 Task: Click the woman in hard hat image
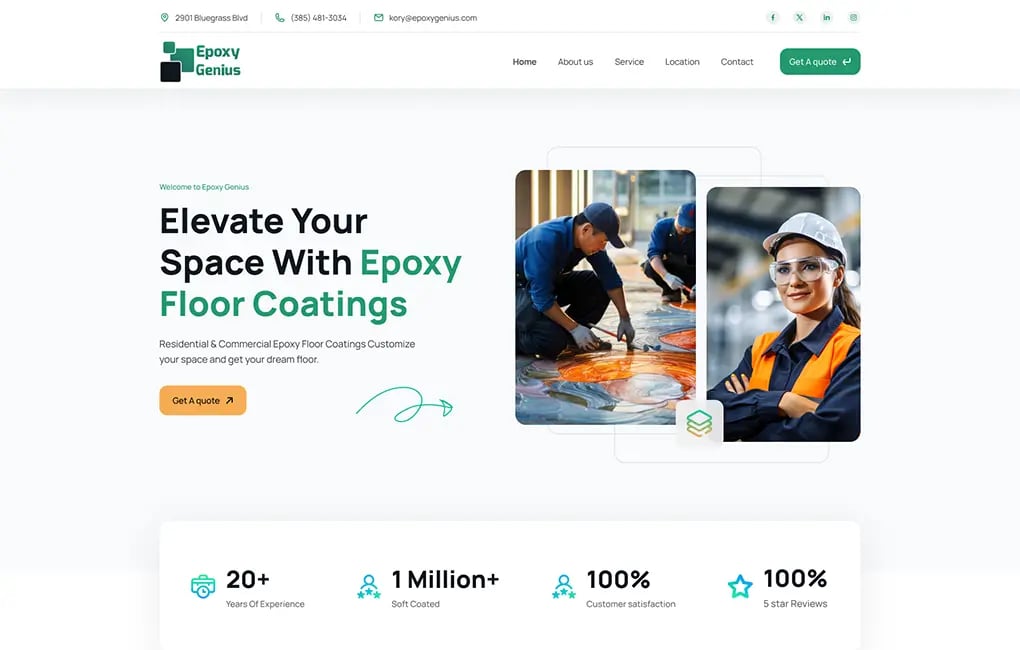[783, 314]
